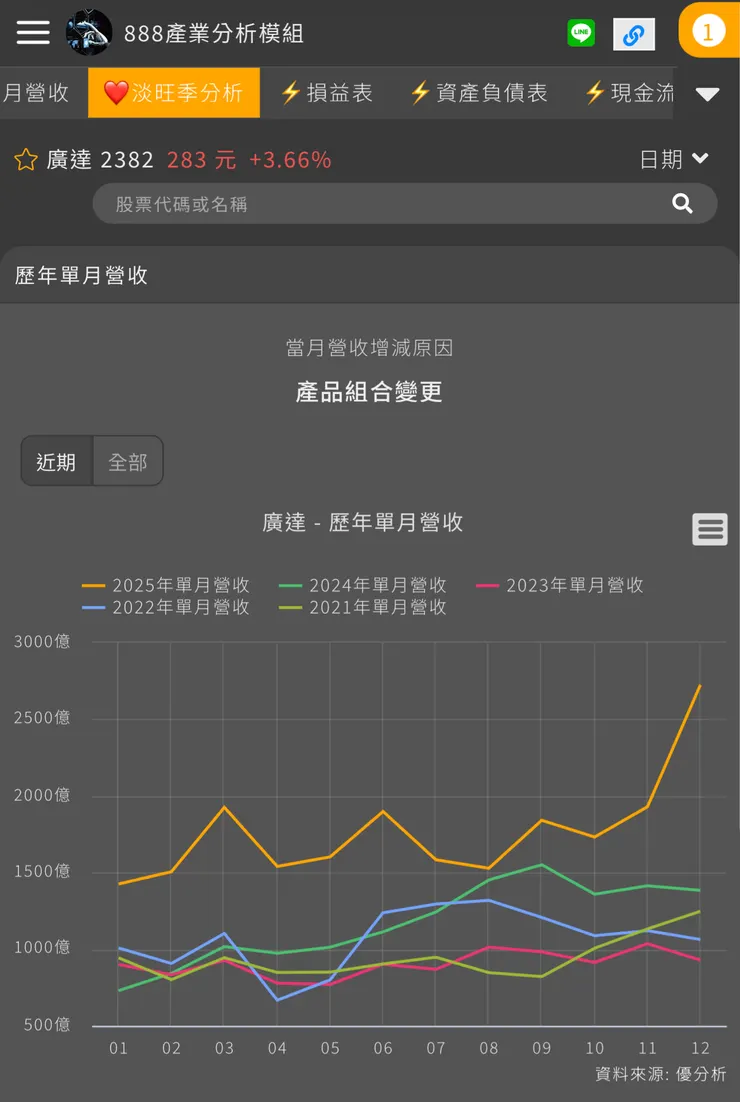Open the orange notification badge showing 1

(708, 31)
